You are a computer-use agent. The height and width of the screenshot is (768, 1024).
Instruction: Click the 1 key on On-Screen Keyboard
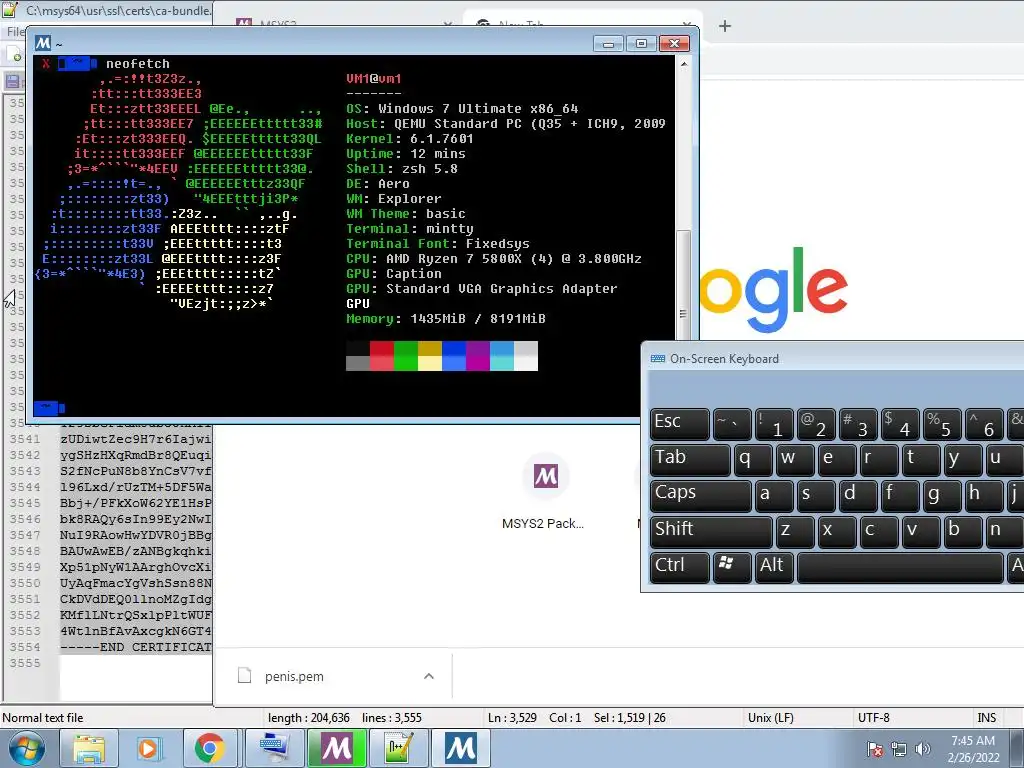click(x=774, y=423)
